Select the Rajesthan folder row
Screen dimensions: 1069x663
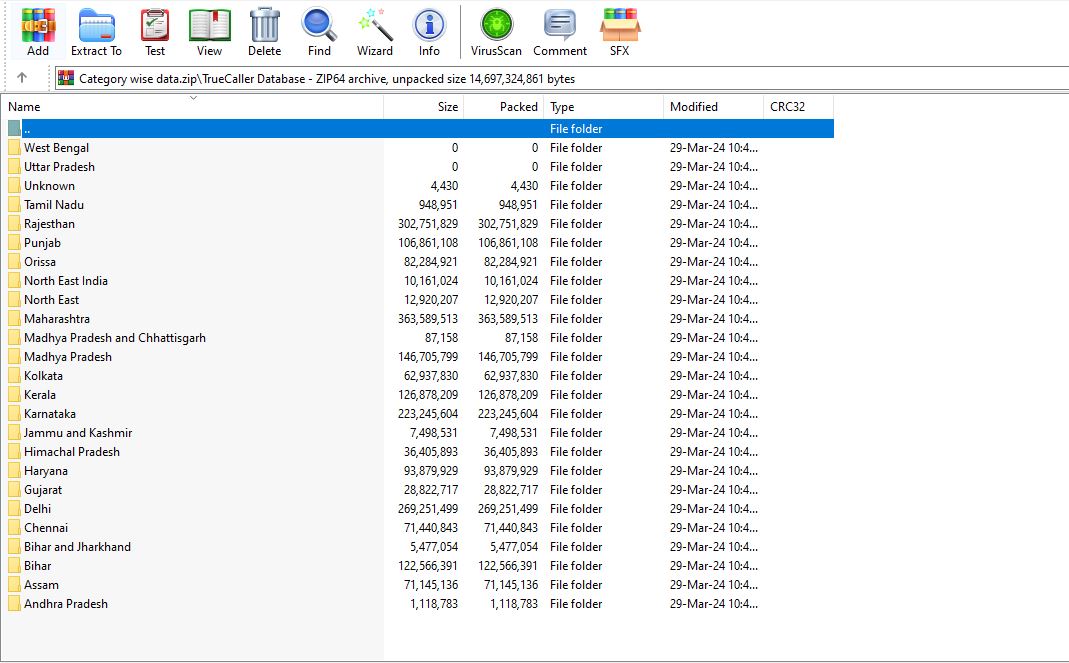pos(49,224)
